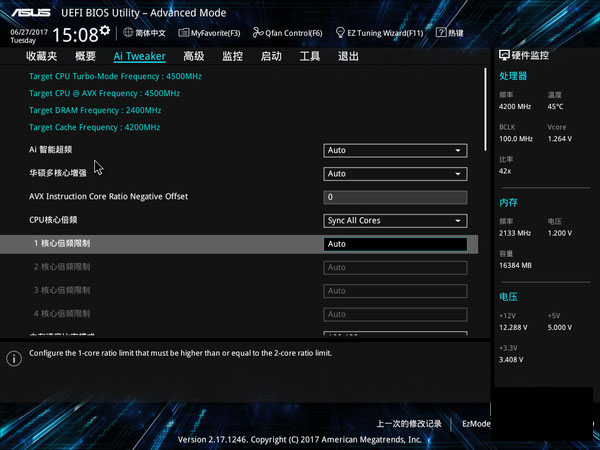Click the 硬件监控 monitor icon
The height and width of the screenshot is (450, 600).
504,55
